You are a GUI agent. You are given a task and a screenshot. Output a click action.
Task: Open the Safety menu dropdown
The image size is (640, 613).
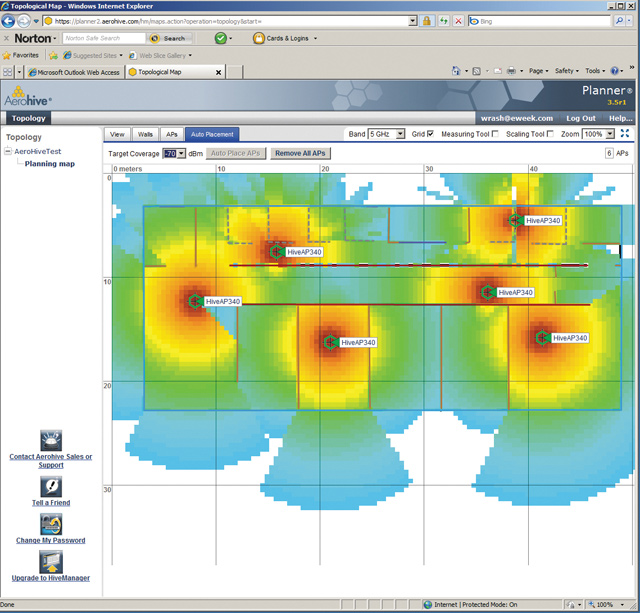tap(567, 71)
